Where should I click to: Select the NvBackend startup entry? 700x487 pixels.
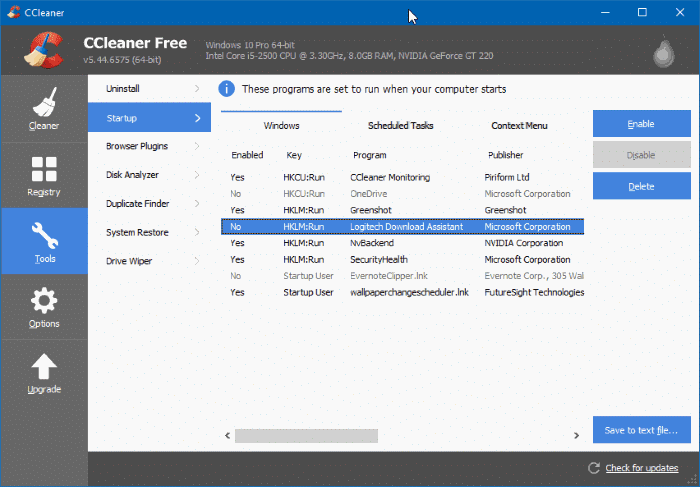pyautogui.click(x=402, y=243)
